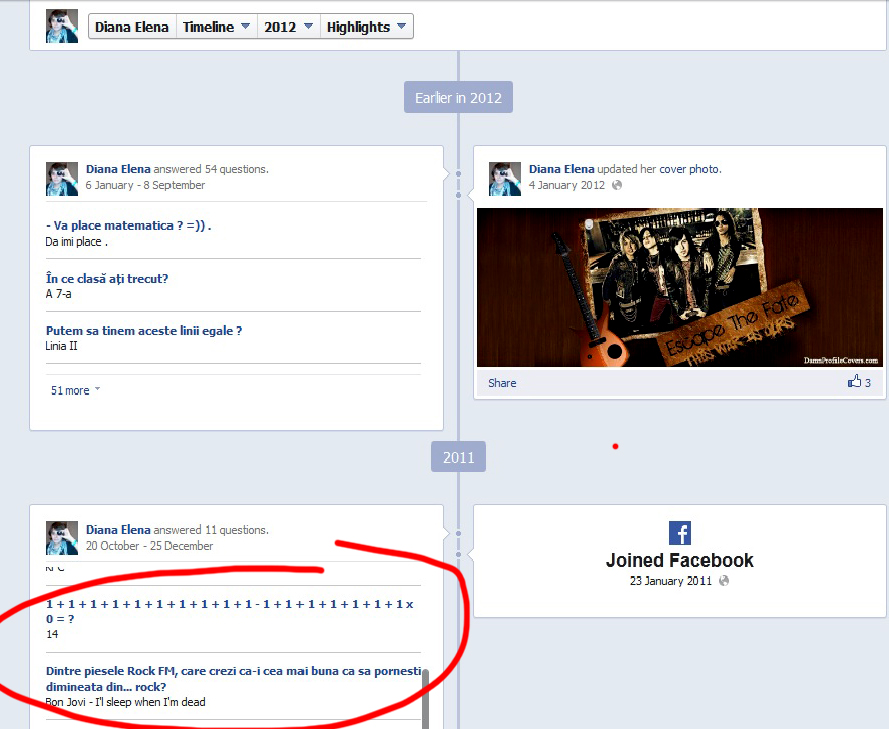Open the cover photo link text
The image size is (889, 729).
point(688,169)
